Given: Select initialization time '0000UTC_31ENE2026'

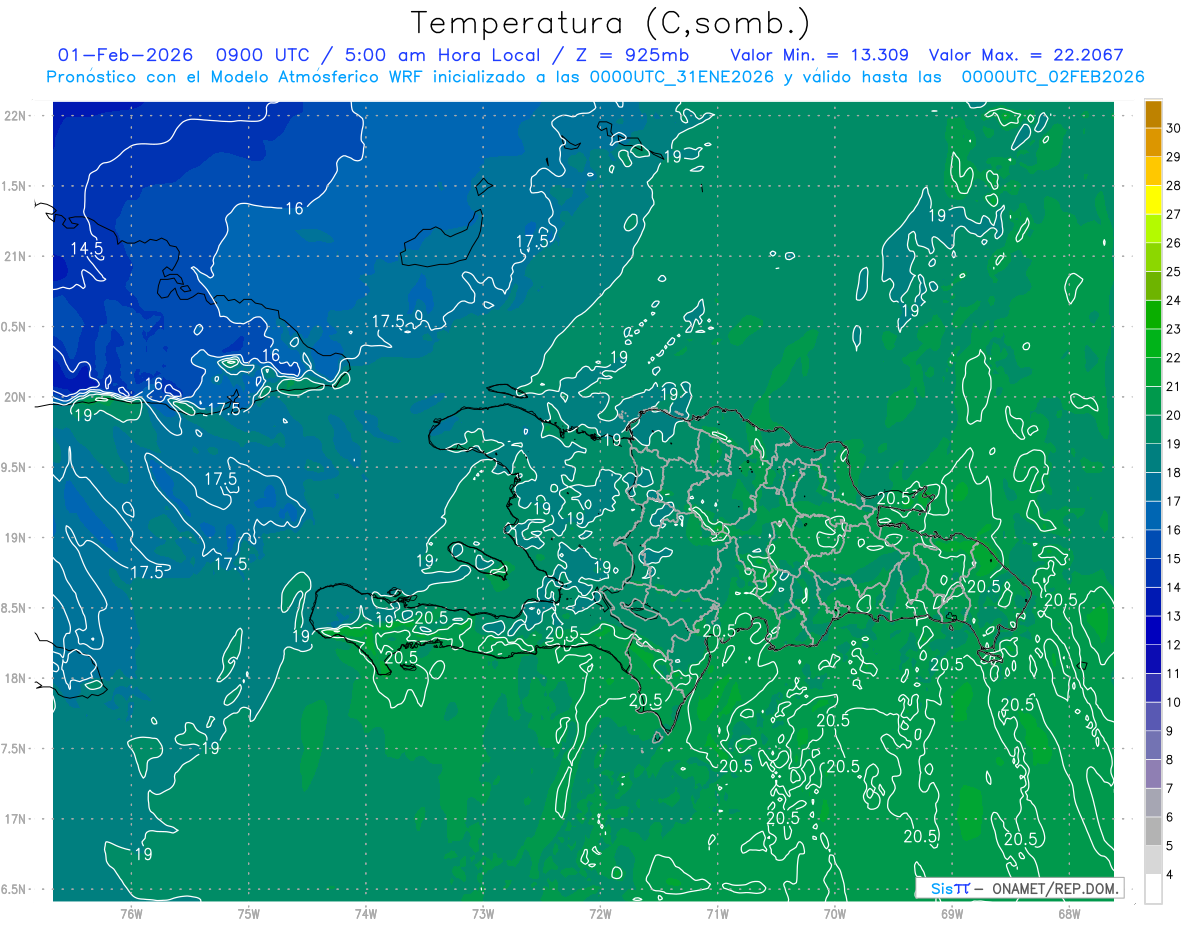Looking at the screenshot, I should tap(682, 77).
